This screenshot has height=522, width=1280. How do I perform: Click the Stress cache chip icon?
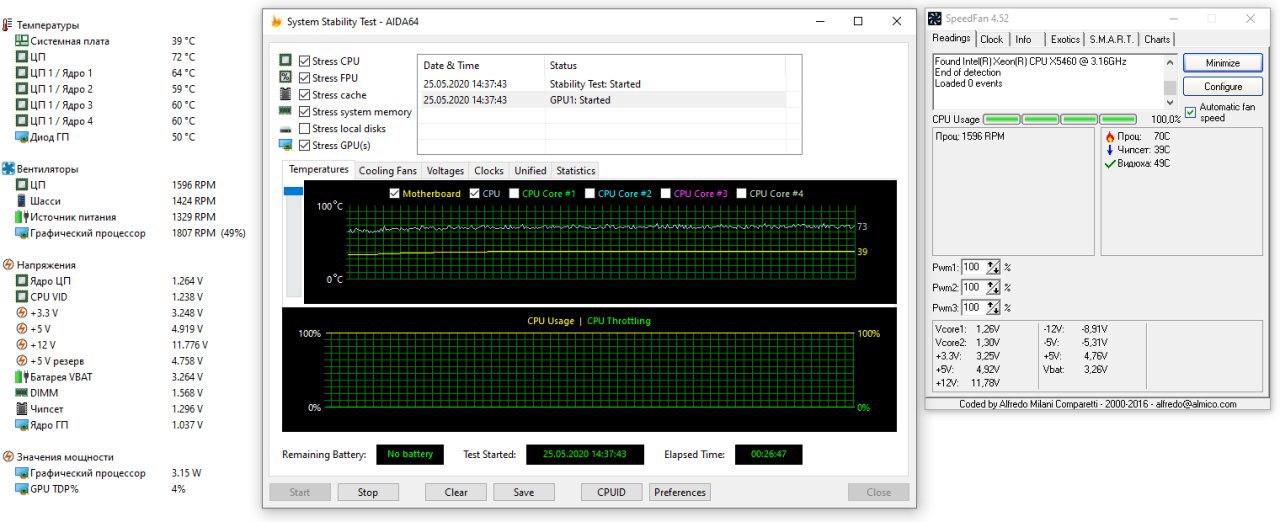285,95
